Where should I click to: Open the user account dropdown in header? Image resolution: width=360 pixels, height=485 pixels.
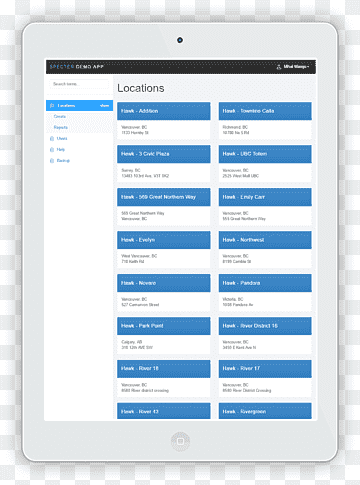point(293,67)
